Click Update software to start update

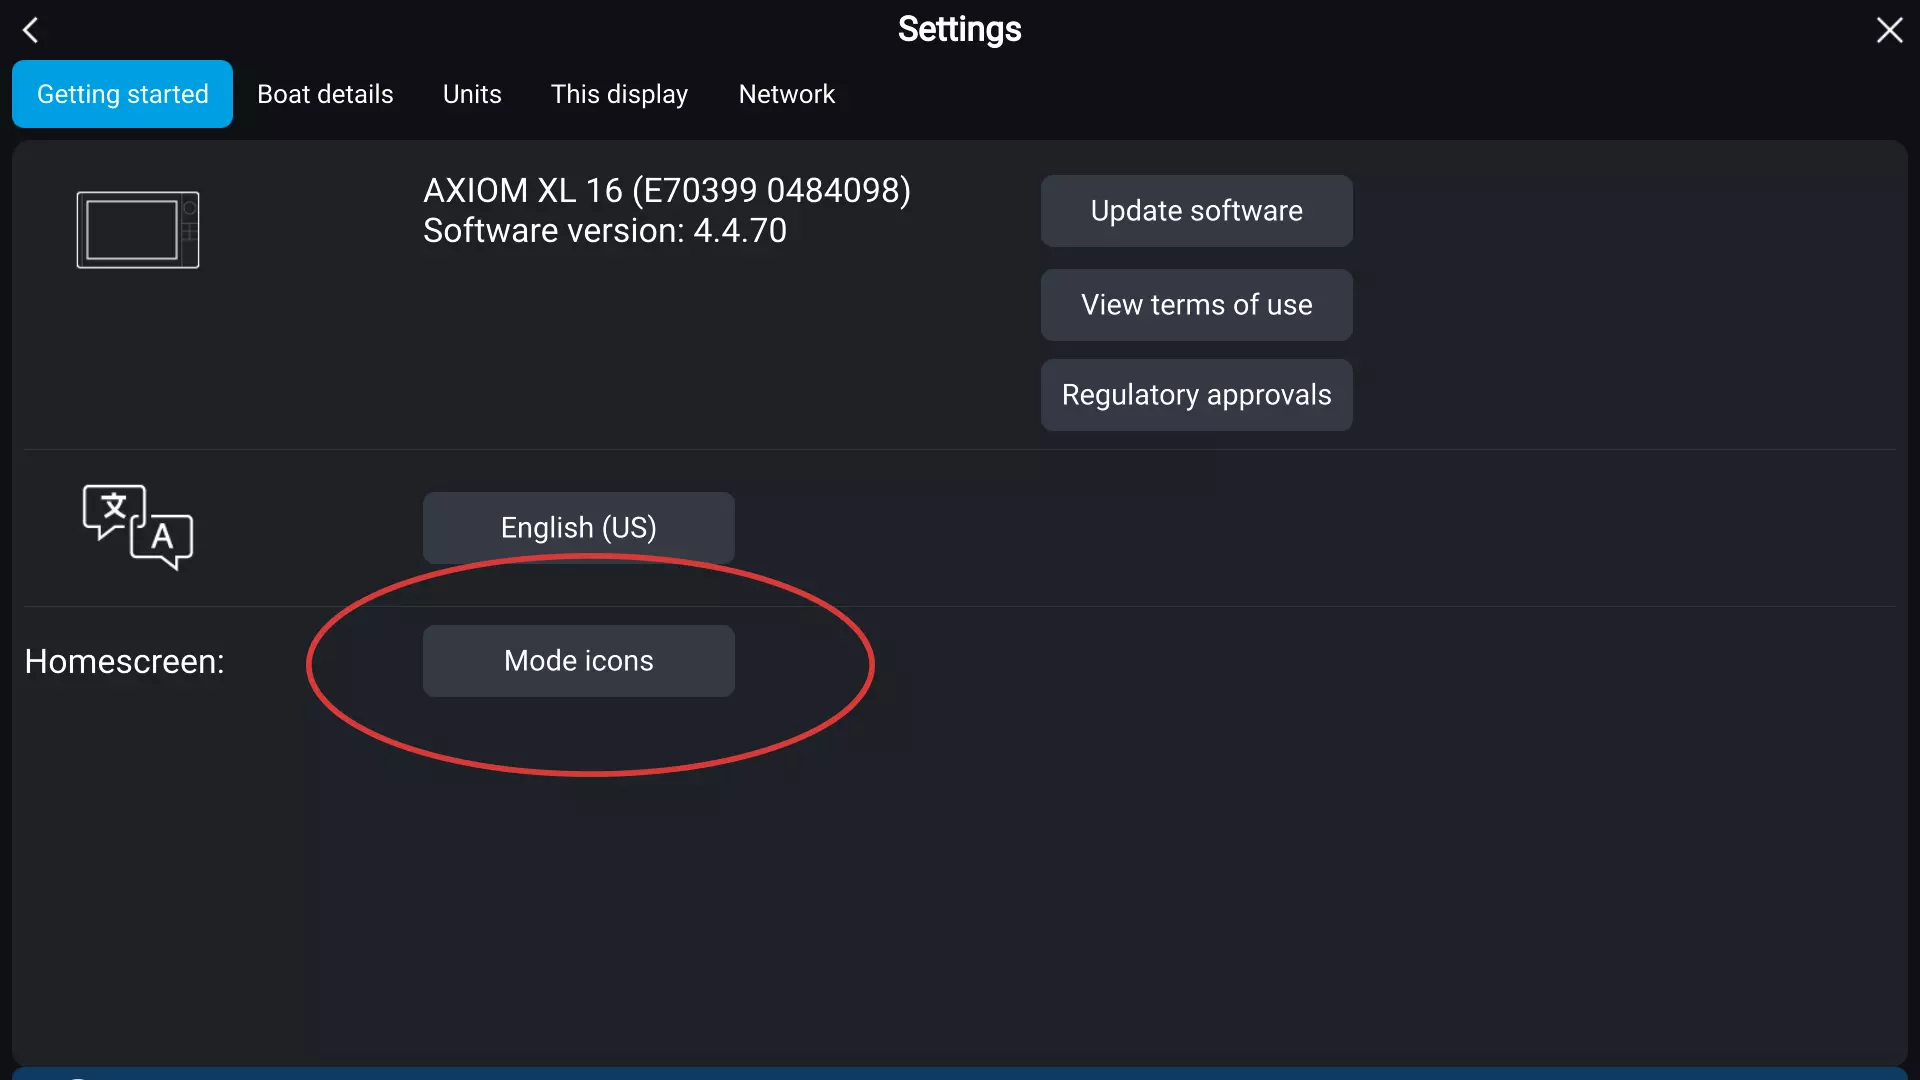pyautogui.click(x=1197, y=211)
